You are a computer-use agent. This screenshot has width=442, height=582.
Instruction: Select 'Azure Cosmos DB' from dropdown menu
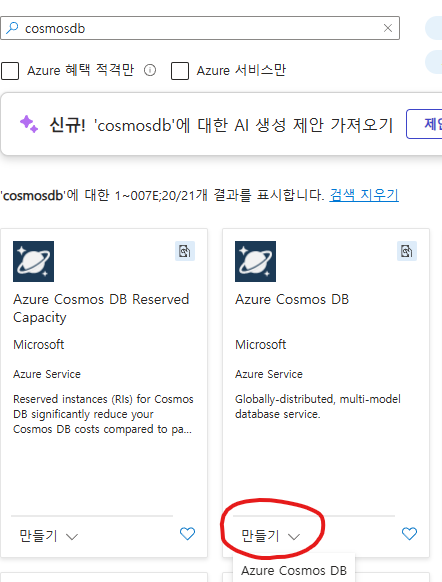[x=294, y=570]
